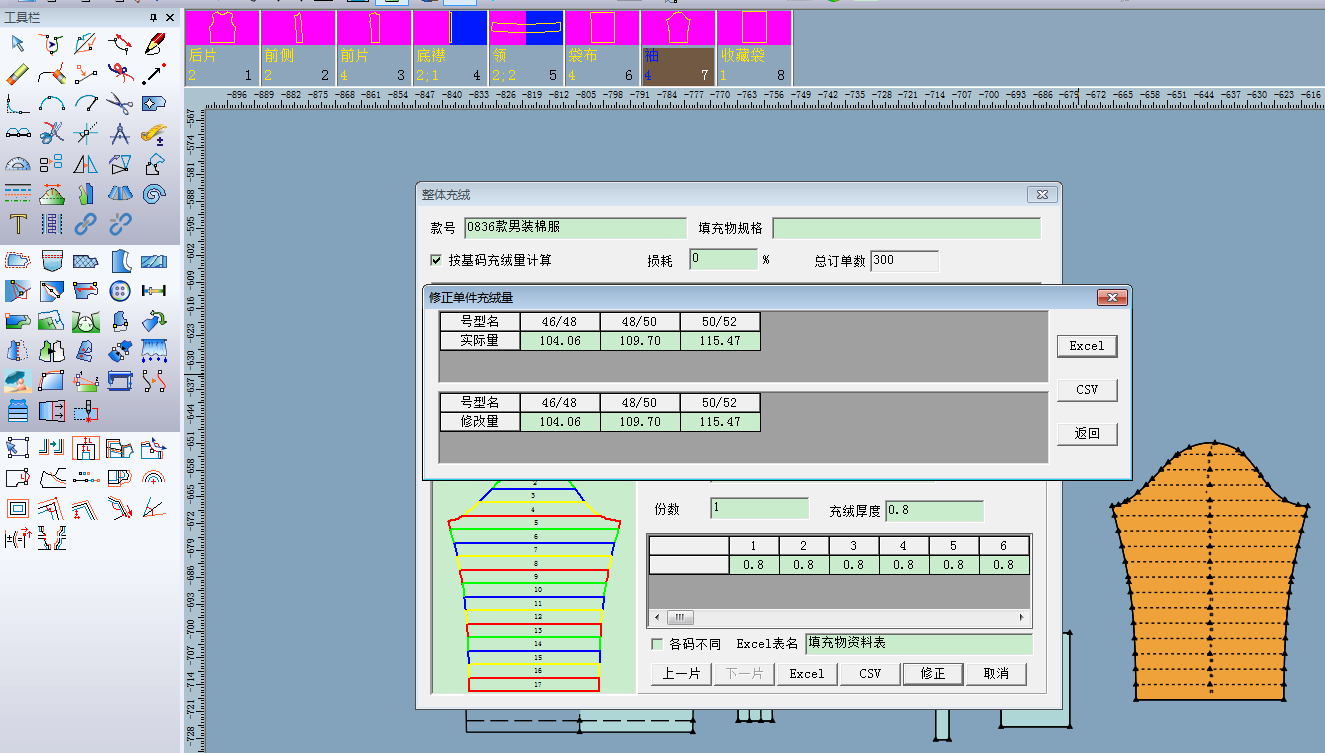Select the sewing machine tool
Image resolution: width=1325 pixels, height=753 pixels.
[x=121, y=379]
